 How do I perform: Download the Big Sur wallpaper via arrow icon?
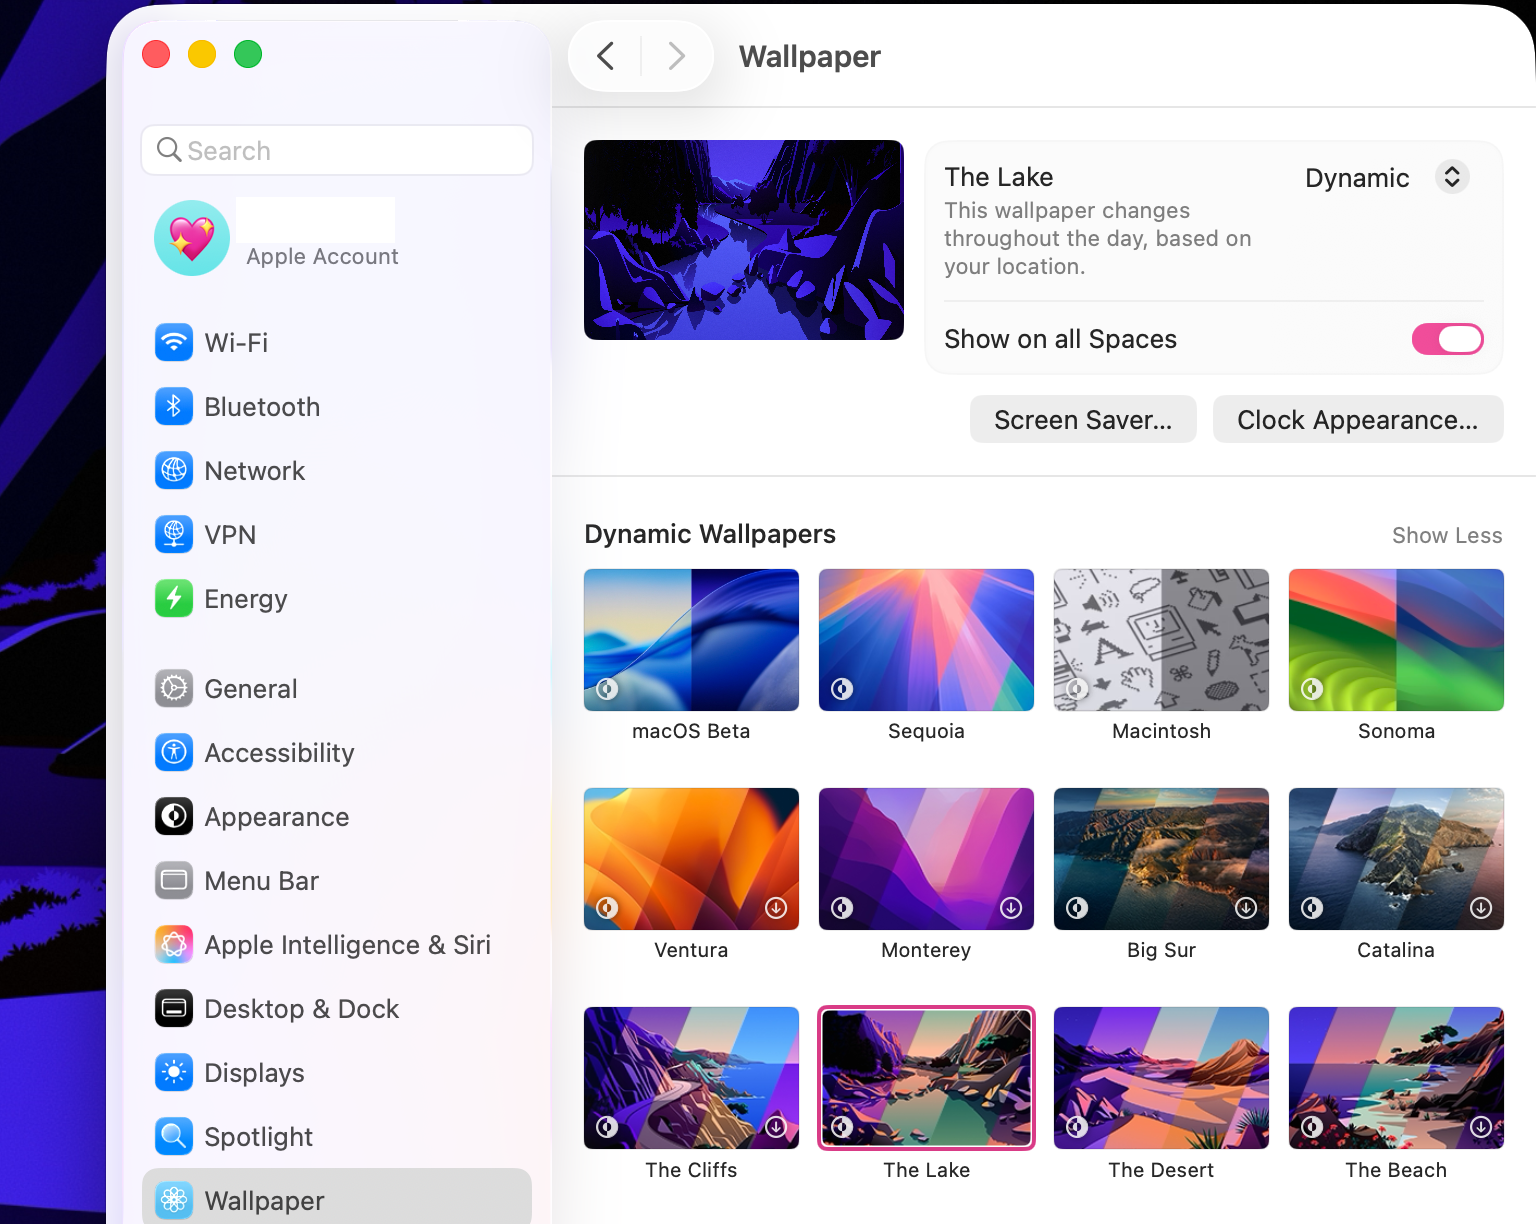[x=1246, y=908]
